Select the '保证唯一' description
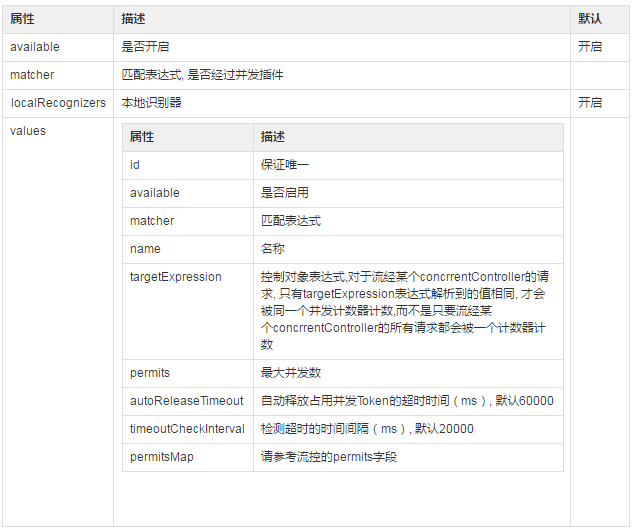The height and width of the screenshot is (532, 634). (285, 165)
